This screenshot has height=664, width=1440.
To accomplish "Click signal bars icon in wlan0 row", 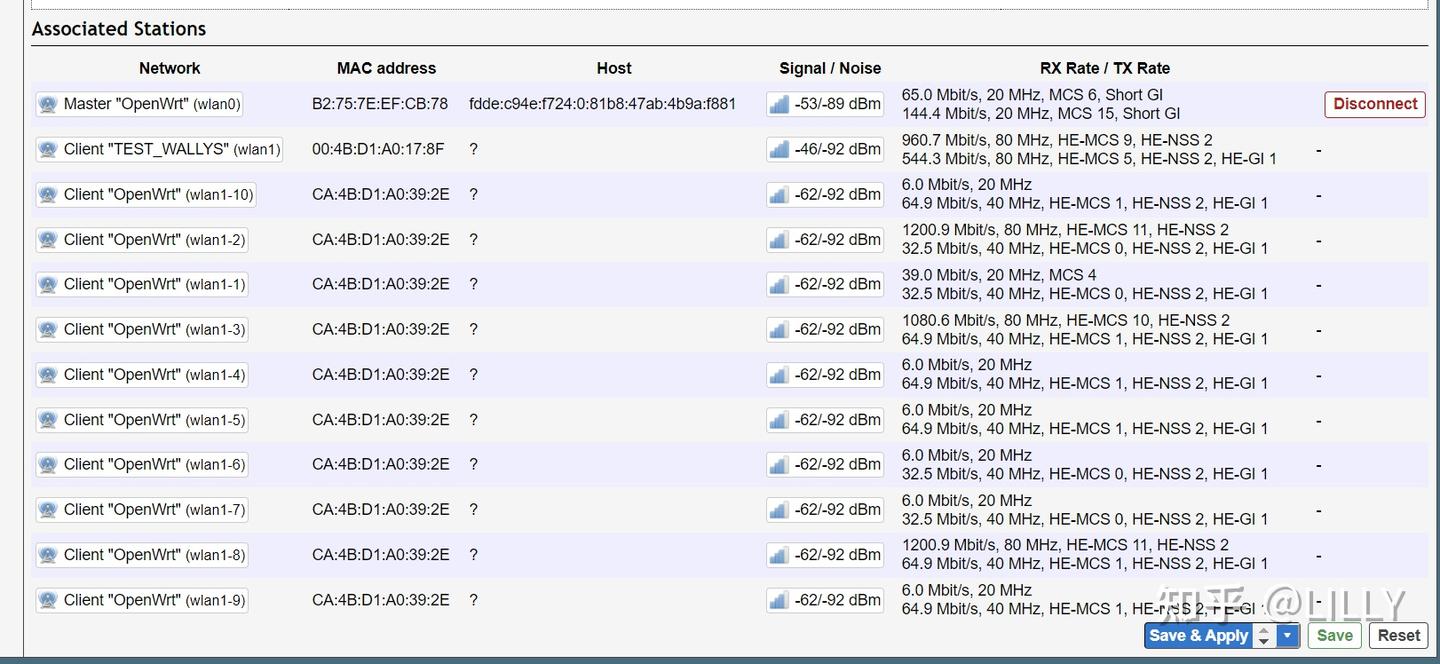I will point(779,104).
